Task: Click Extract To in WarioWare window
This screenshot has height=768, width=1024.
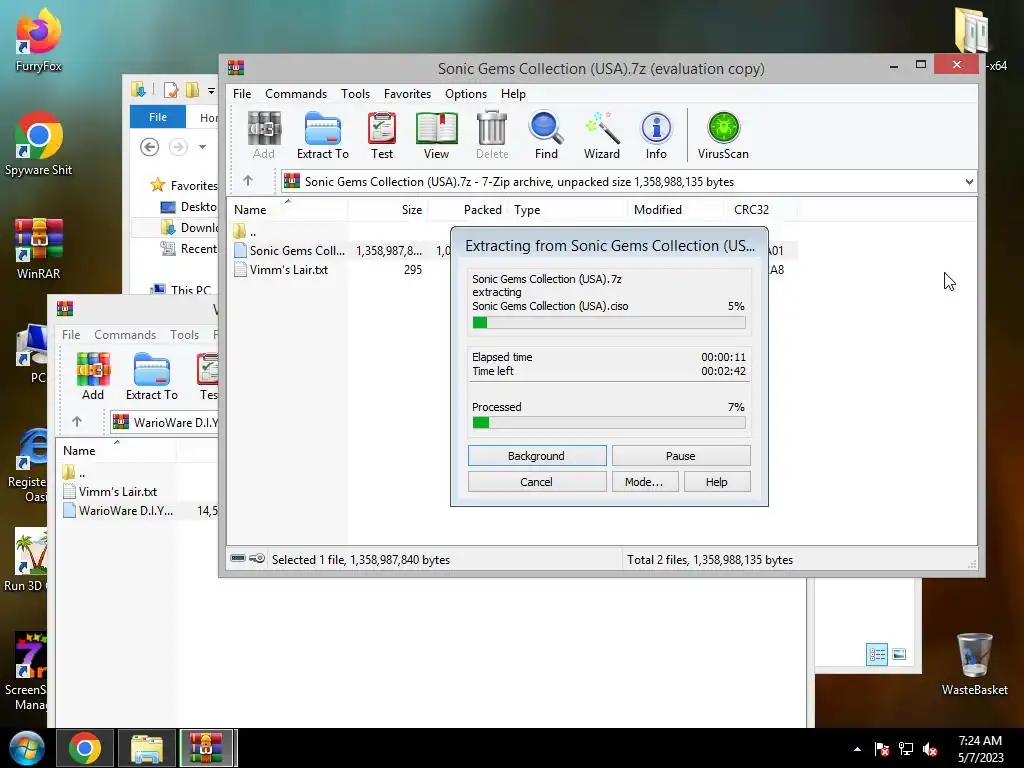Action: click(152, 376)
